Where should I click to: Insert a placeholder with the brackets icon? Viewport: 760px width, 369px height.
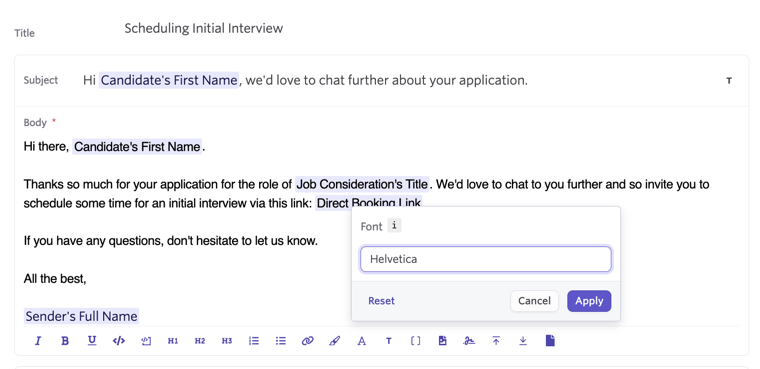415,341
